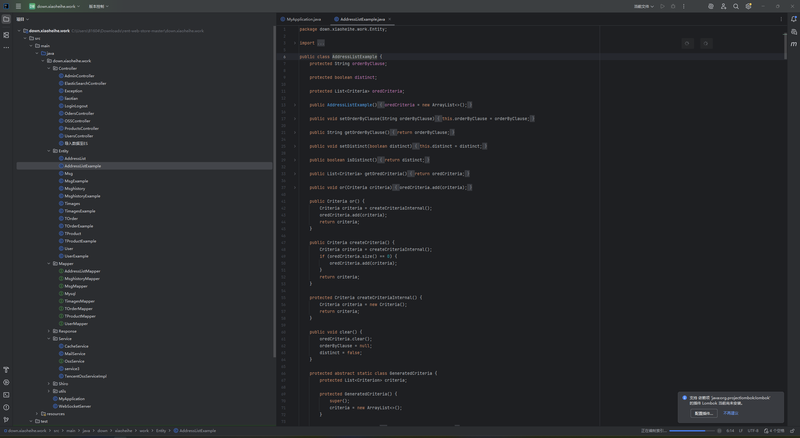Click the don't suggest link in notification

point(731,413)
